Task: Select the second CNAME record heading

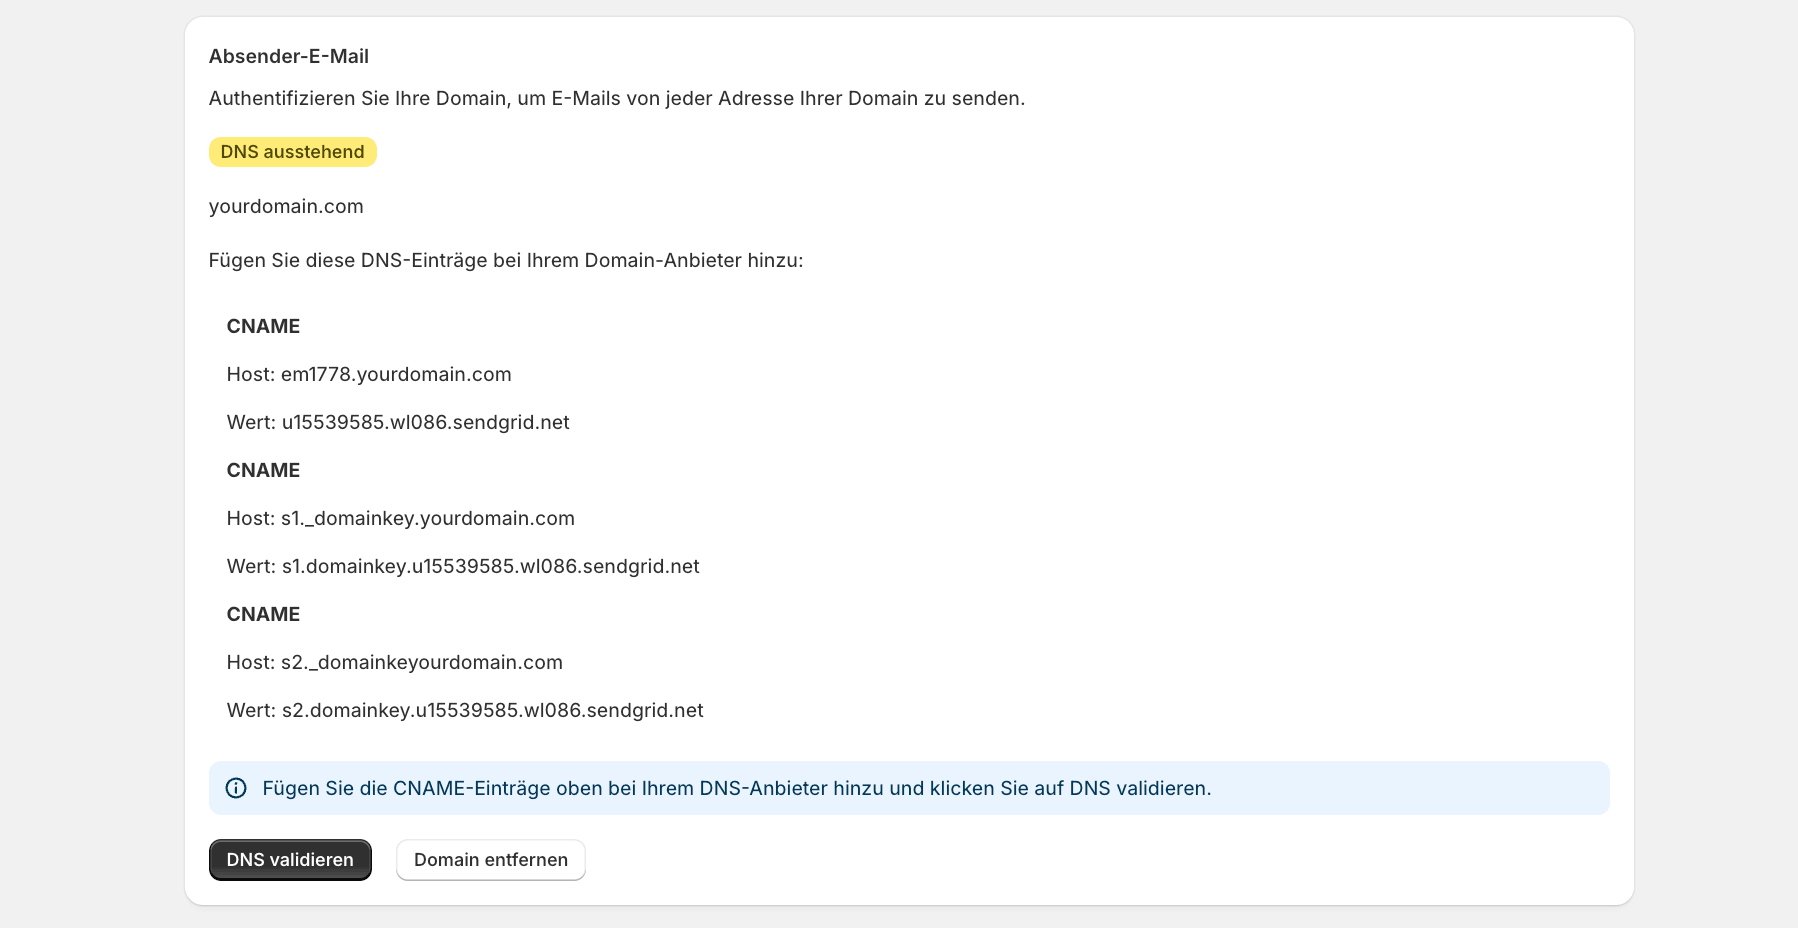Action: pos(263,470)
